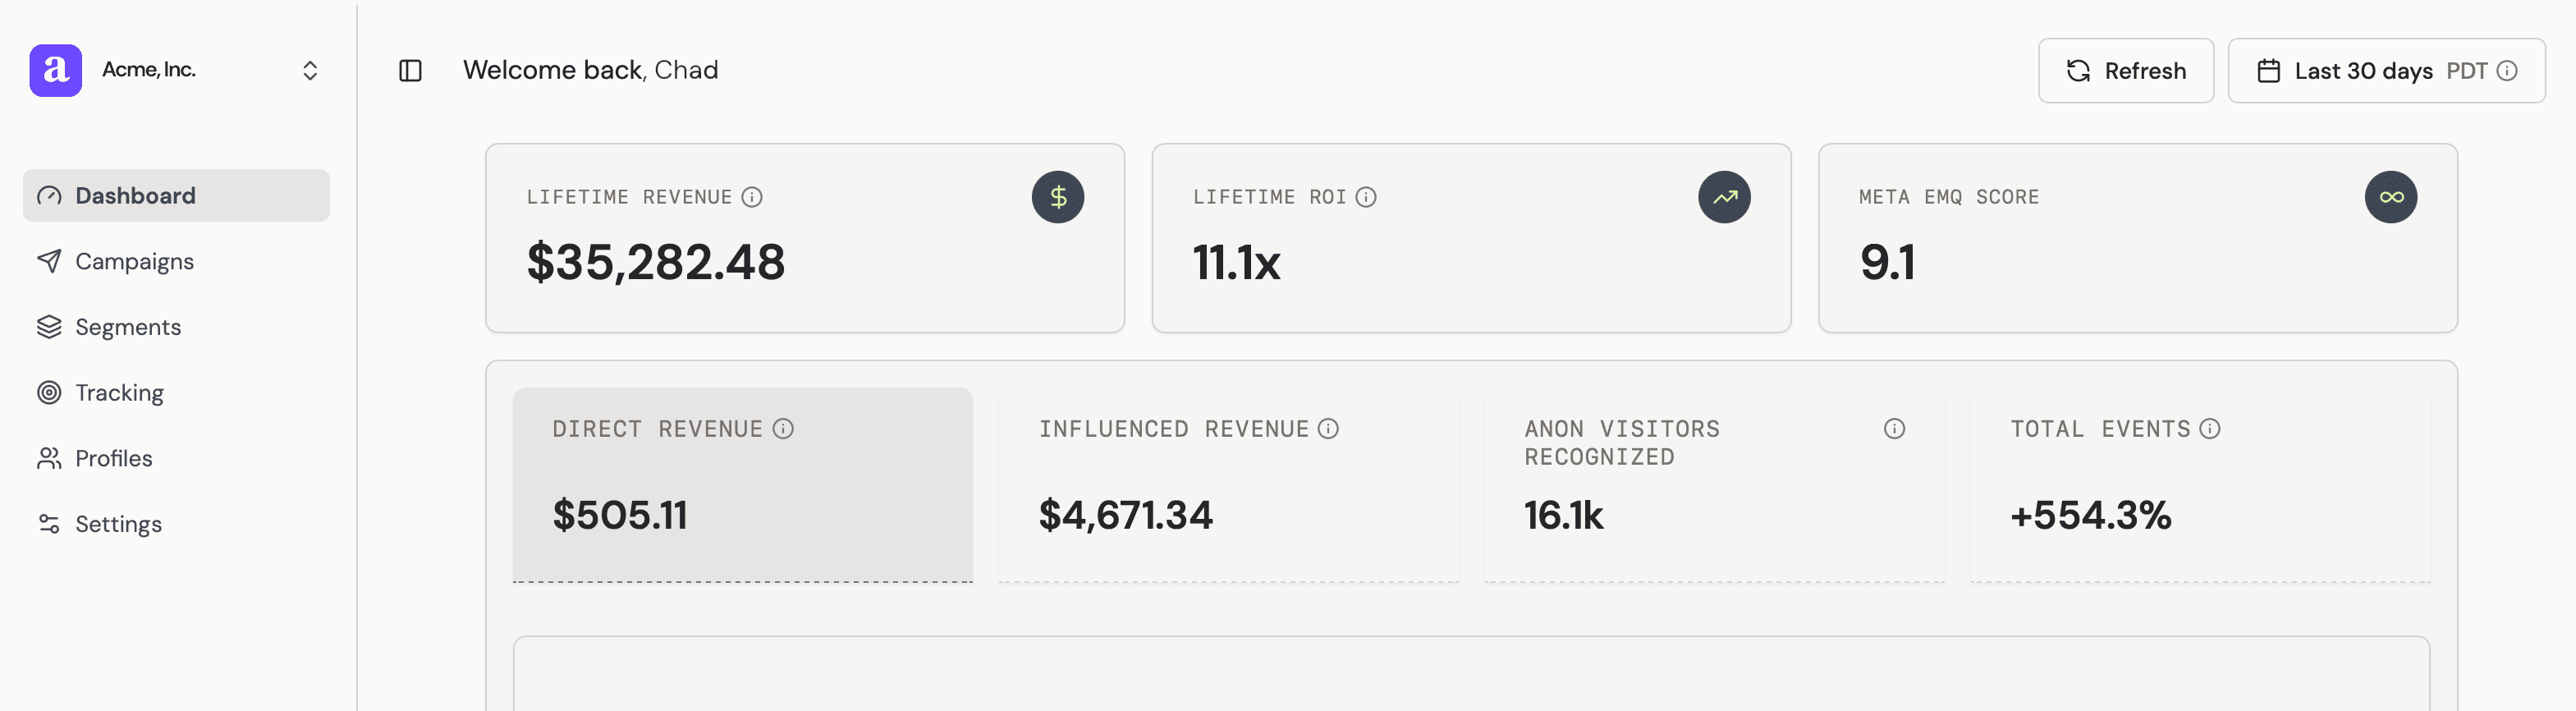Click the Lifetime ROI info icon

click(x=1366, y=197)
